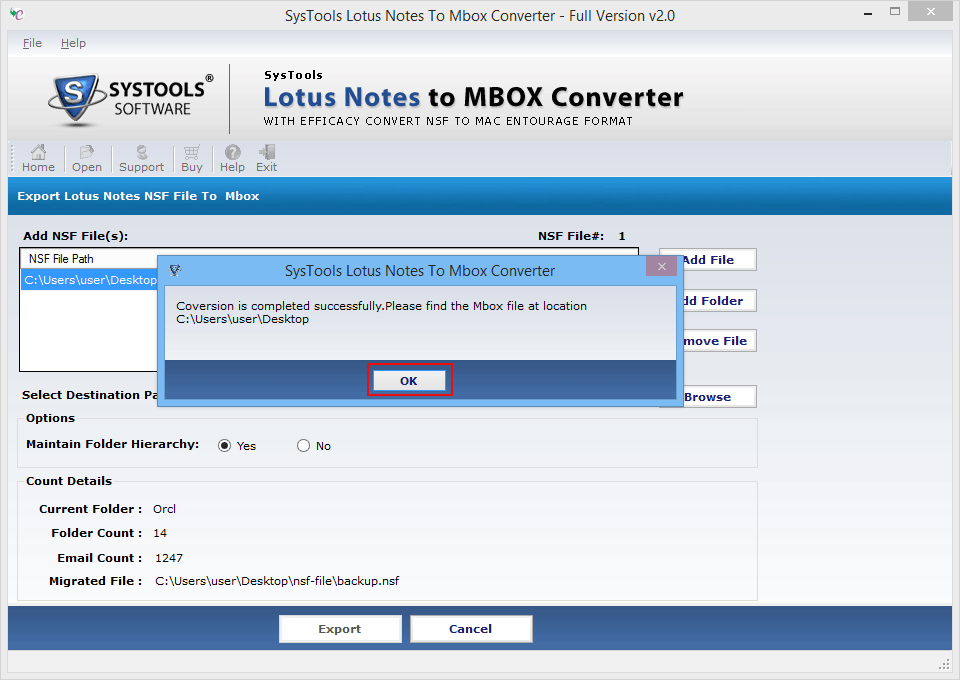Open the File menu
This screenshot has height=680, width=960.
[32, 43]
